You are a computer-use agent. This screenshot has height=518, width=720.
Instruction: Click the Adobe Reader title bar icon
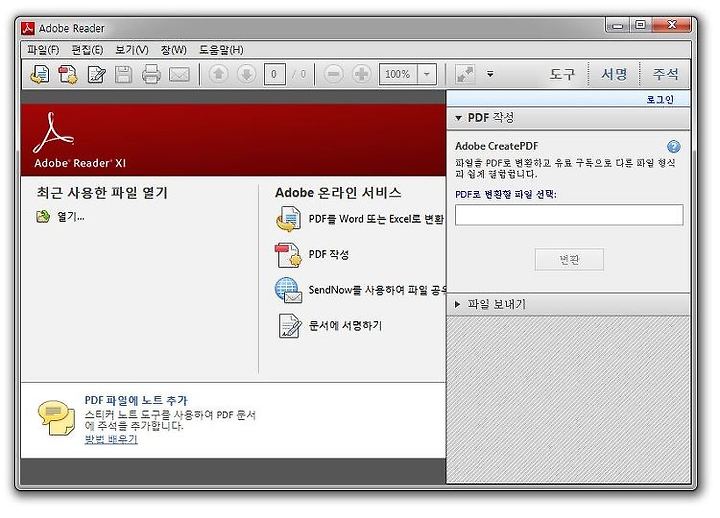pos(28,28)
